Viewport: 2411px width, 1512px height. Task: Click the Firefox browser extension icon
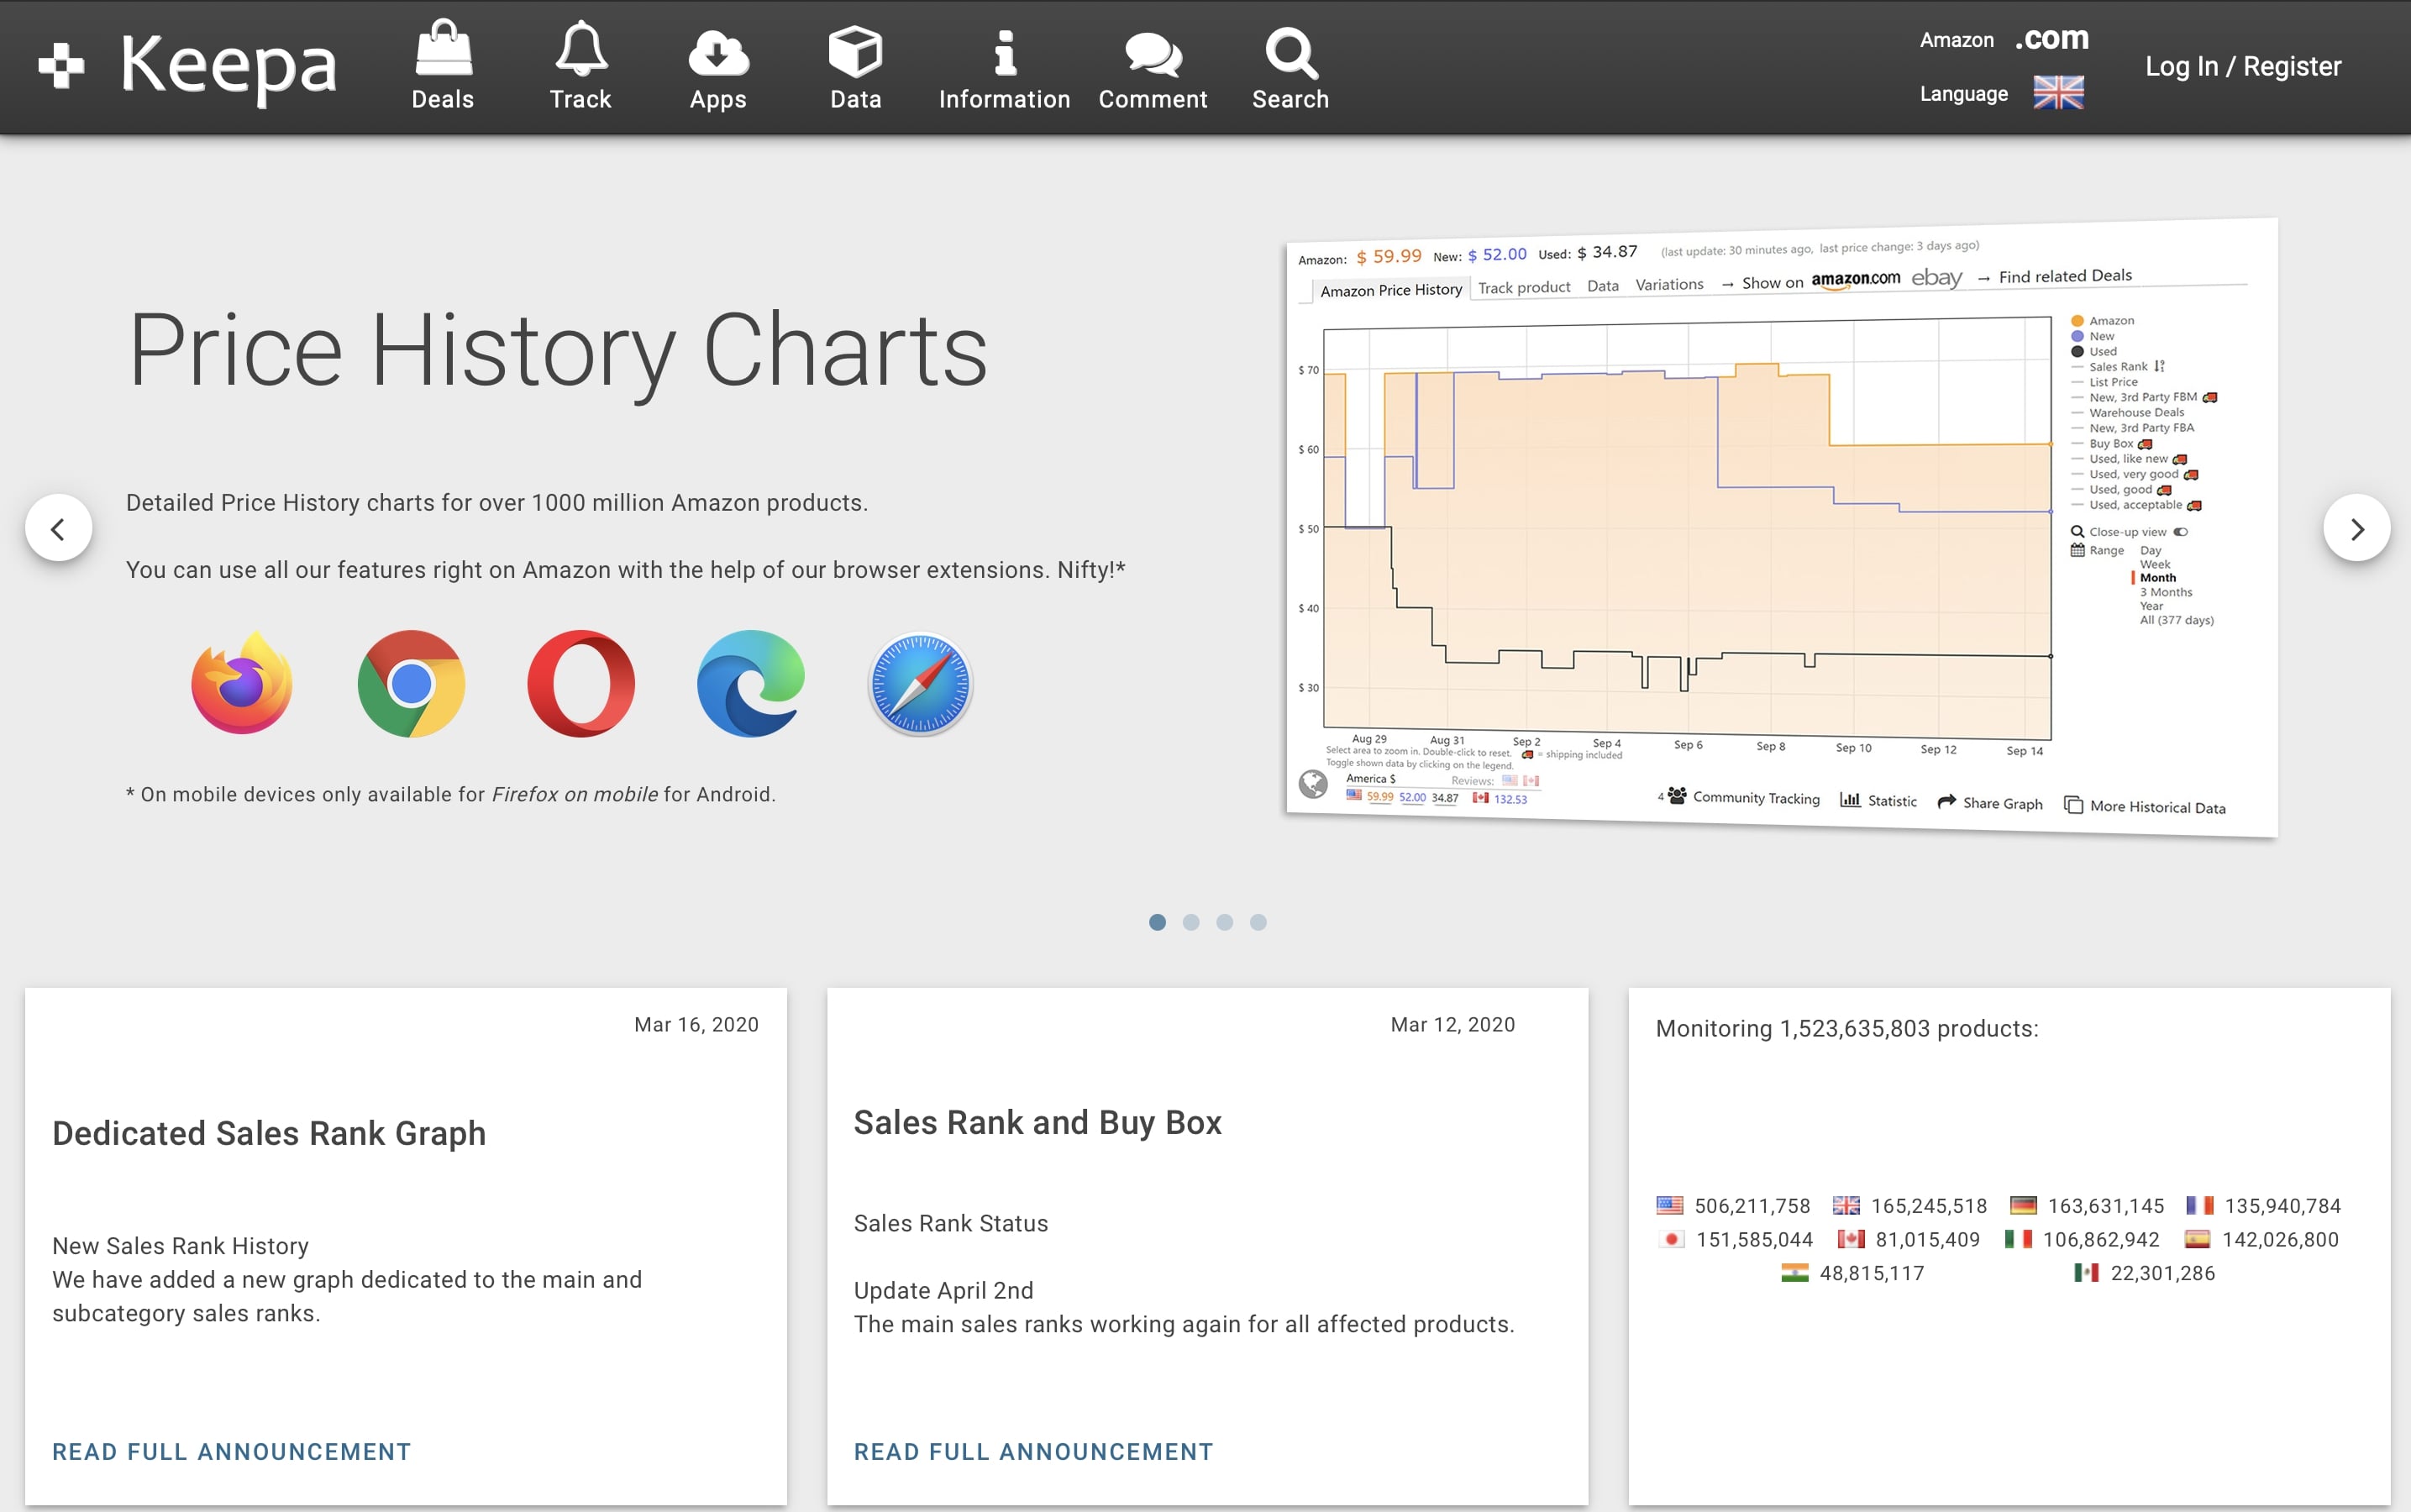tap(242, 683)
